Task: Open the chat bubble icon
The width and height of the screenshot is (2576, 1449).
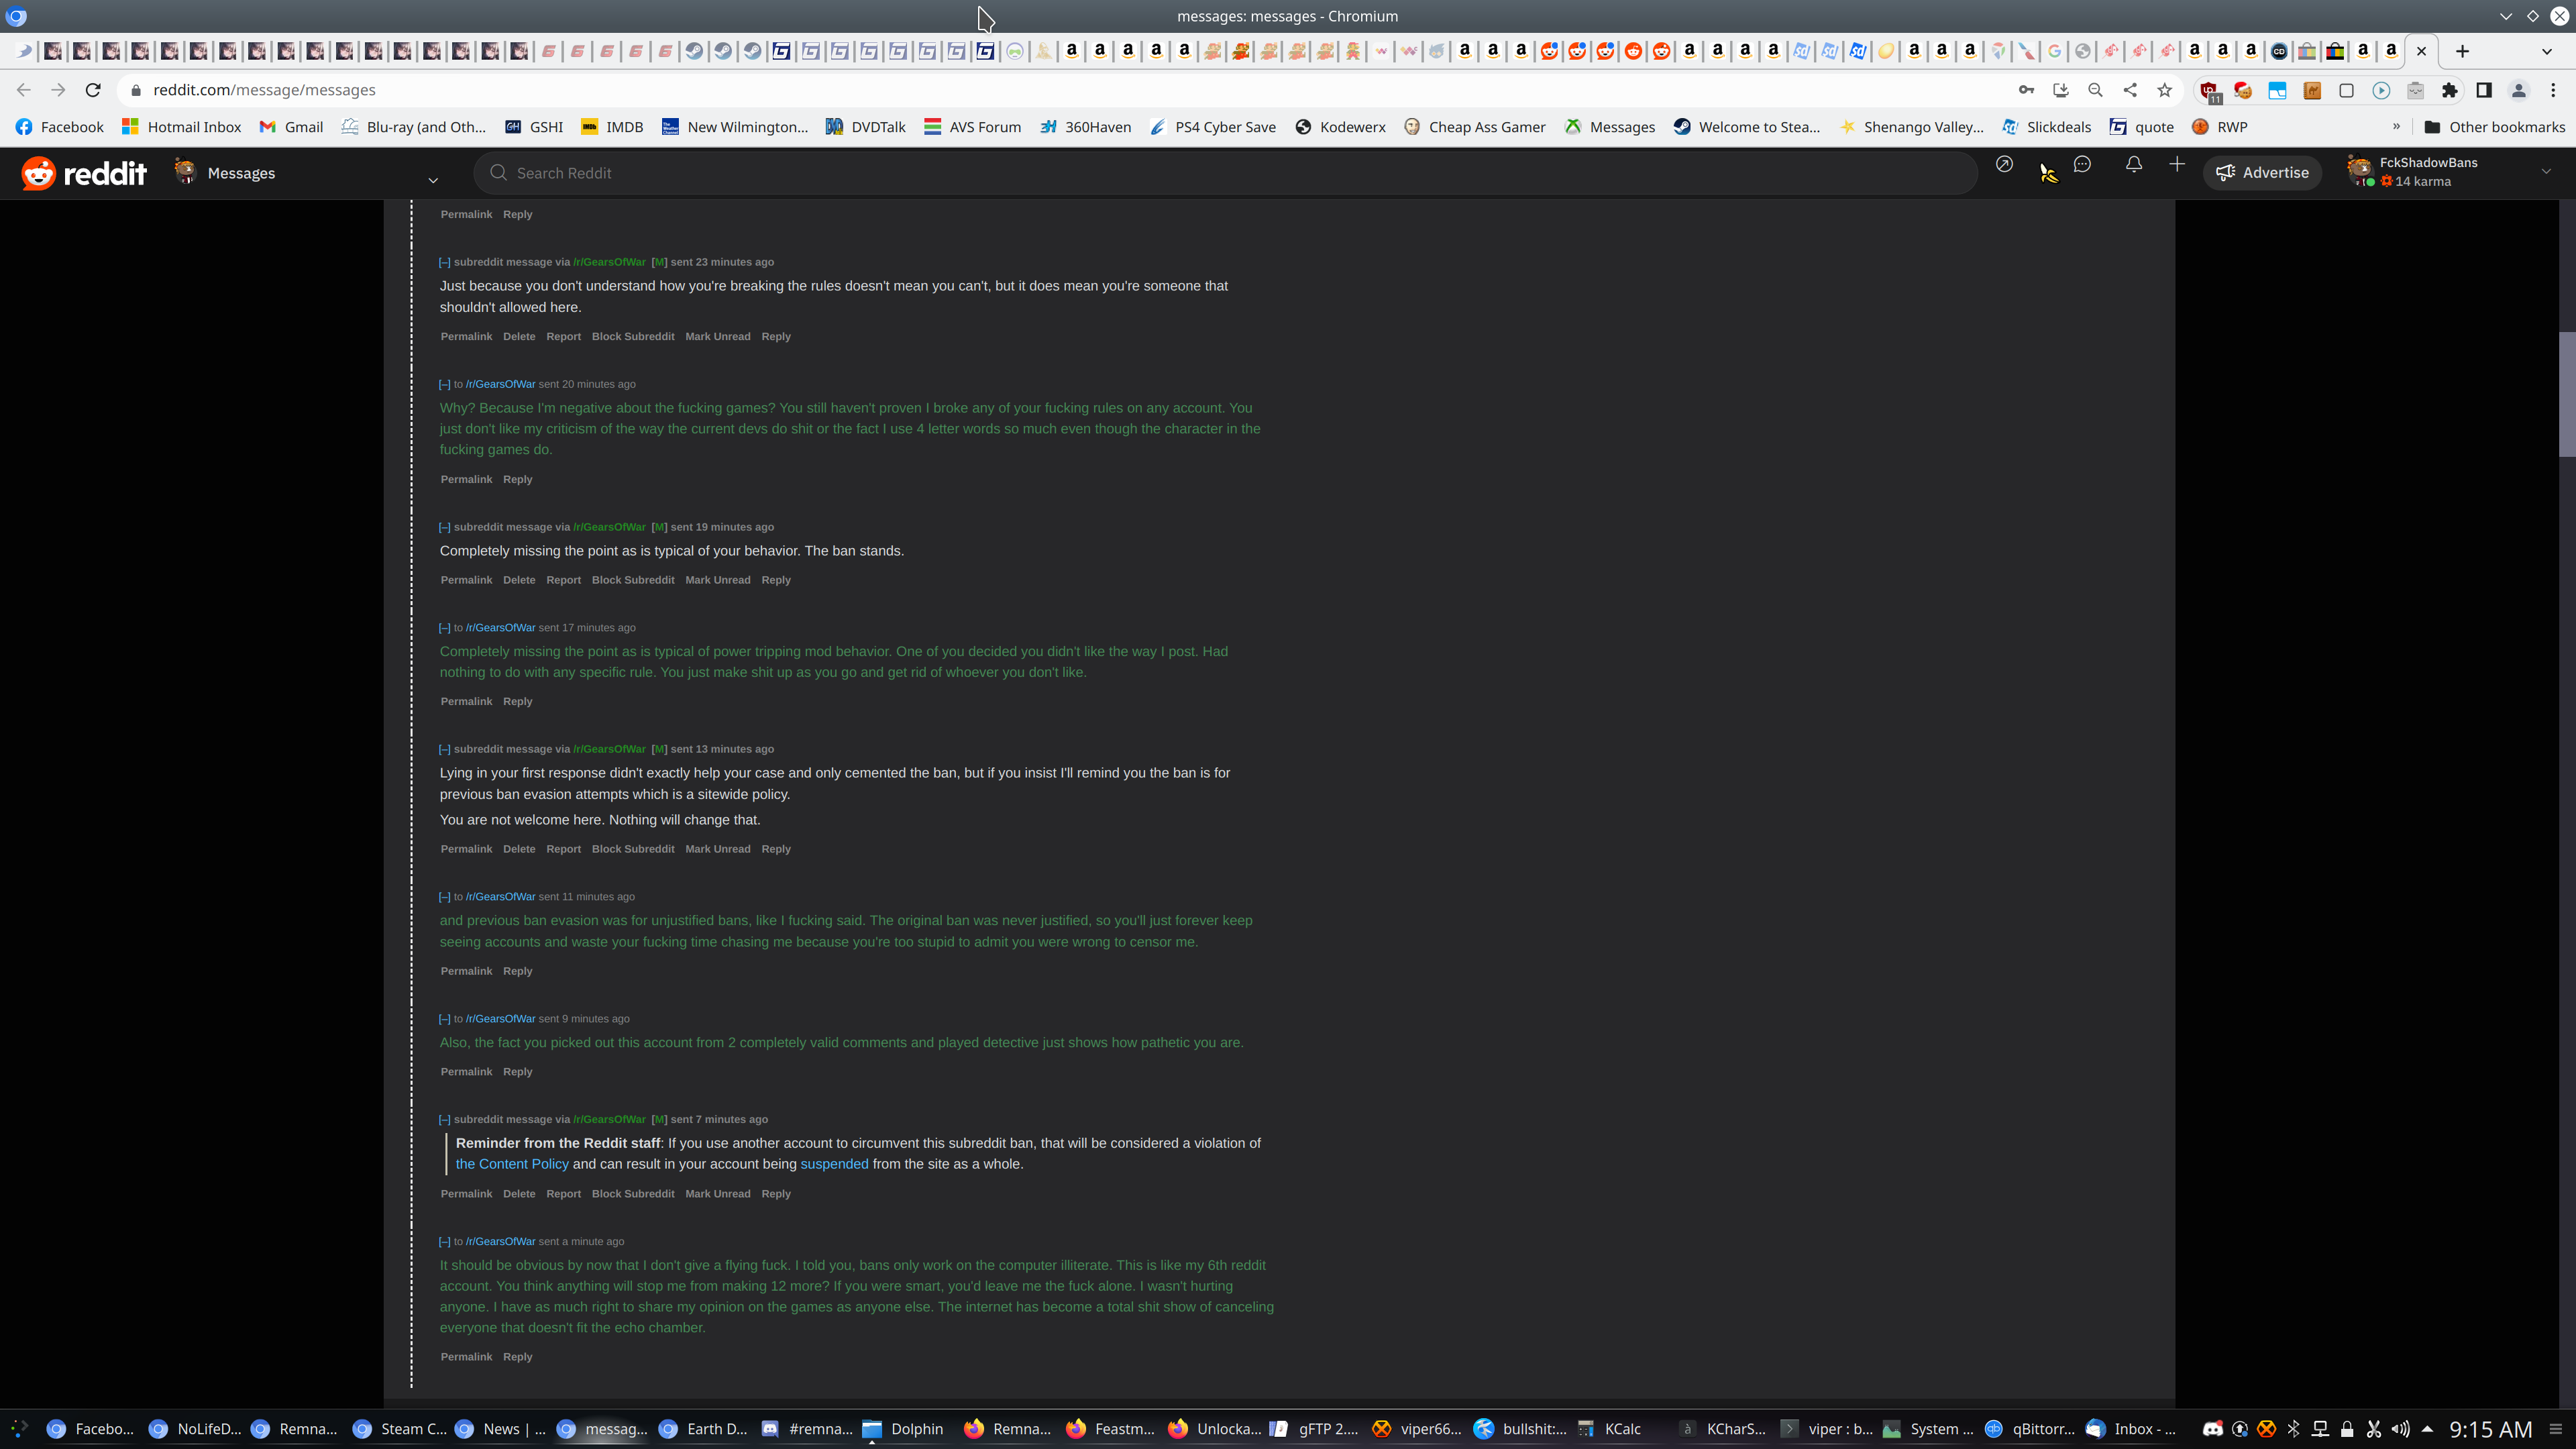Action: coord(2082,165)
